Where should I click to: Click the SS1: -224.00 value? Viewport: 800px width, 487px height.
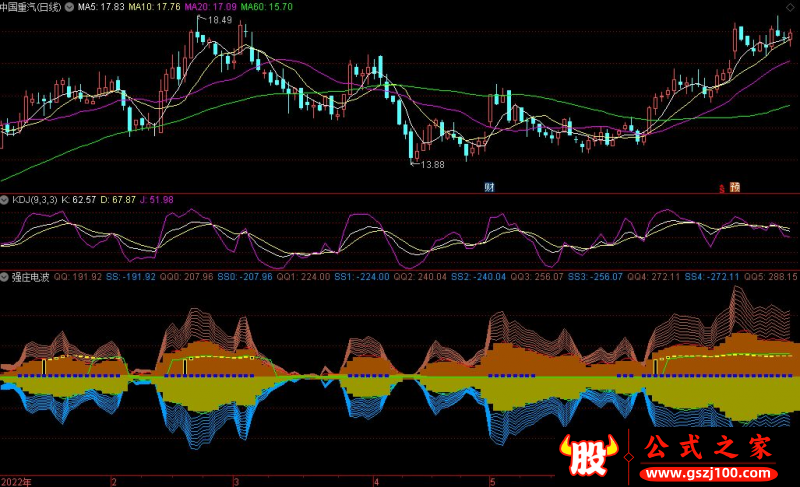click(362, 277)
